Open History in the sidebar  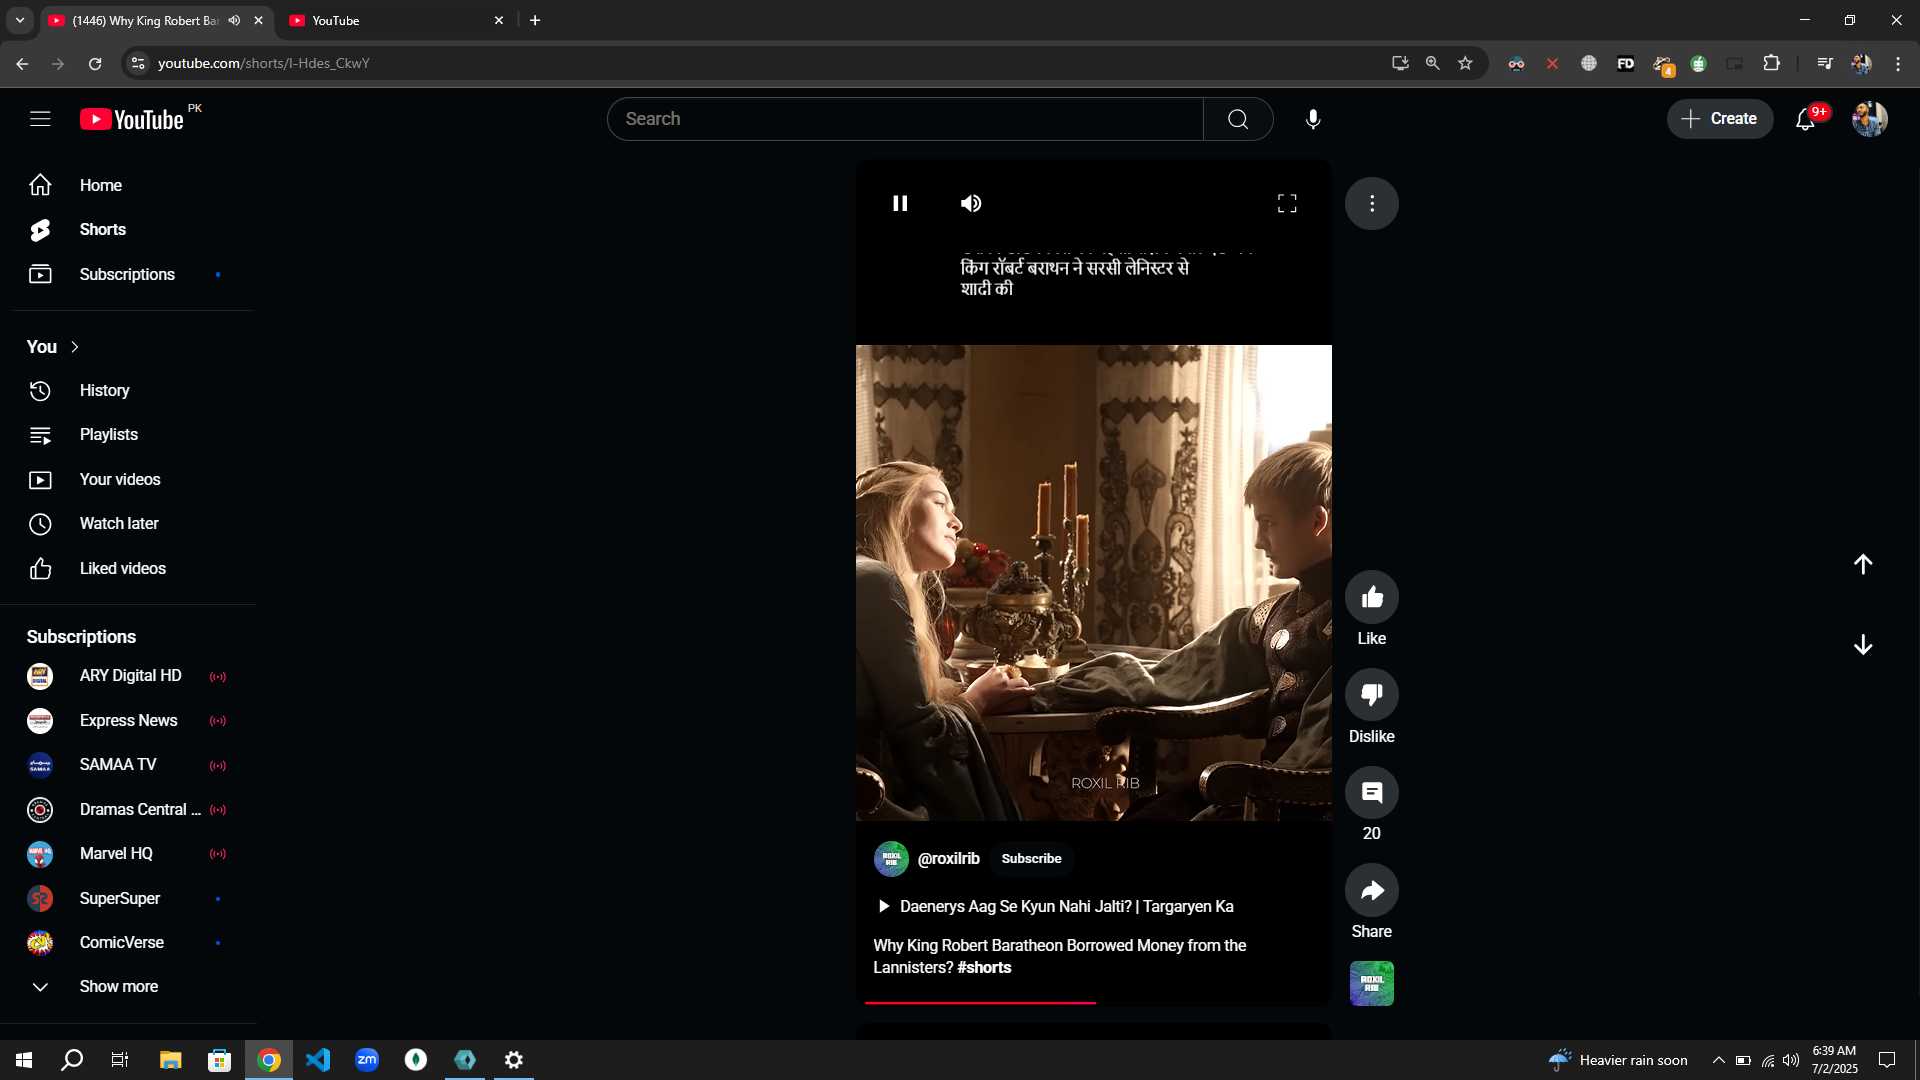128,390
